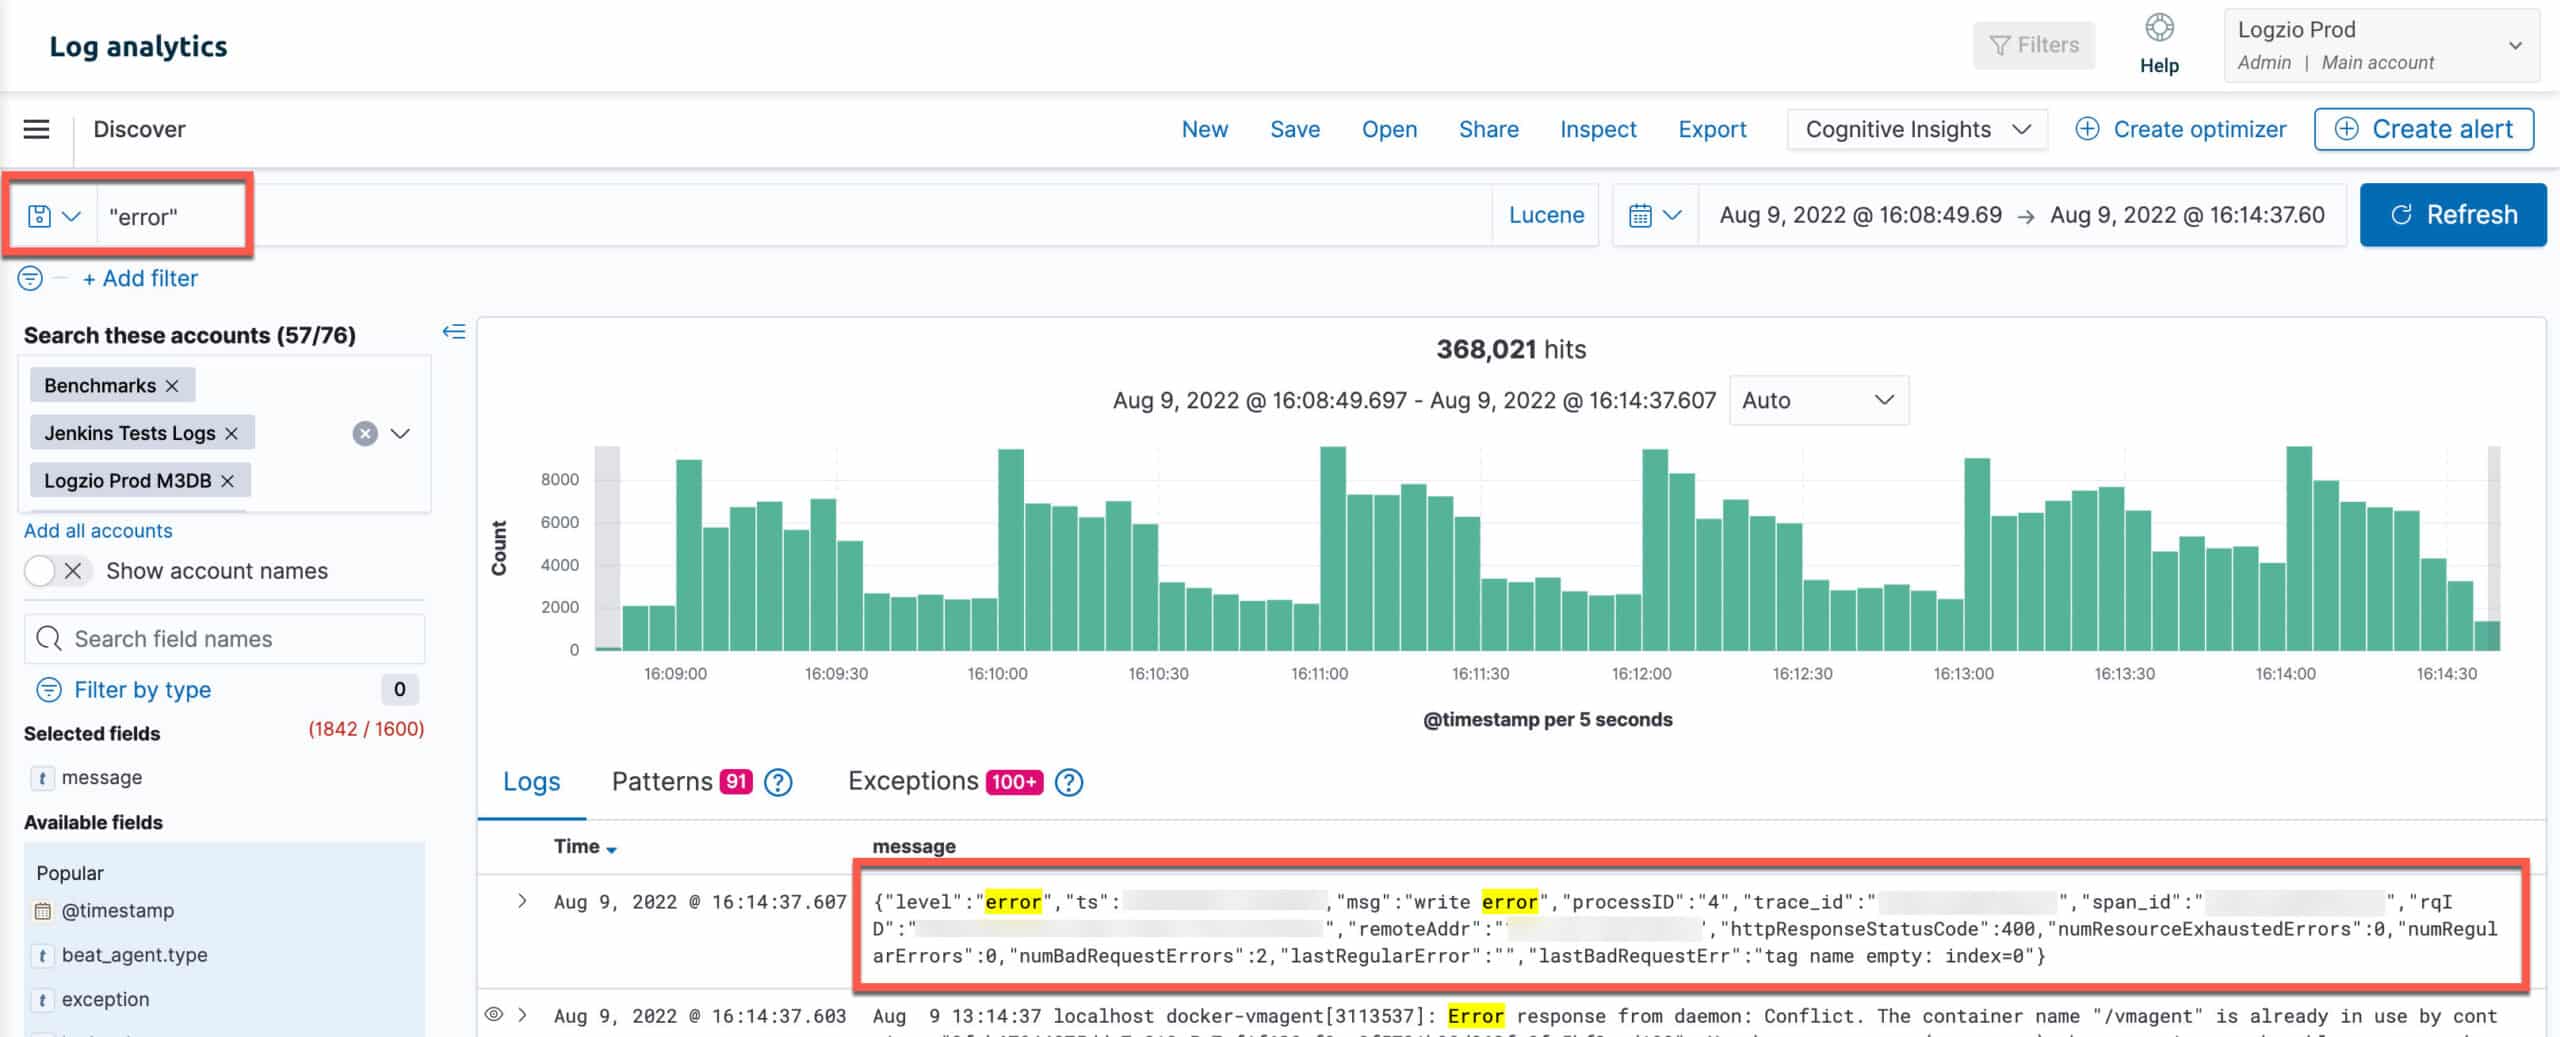
Task: Click the Help lifebuoy icon
Action: (x=2159, y=28)
